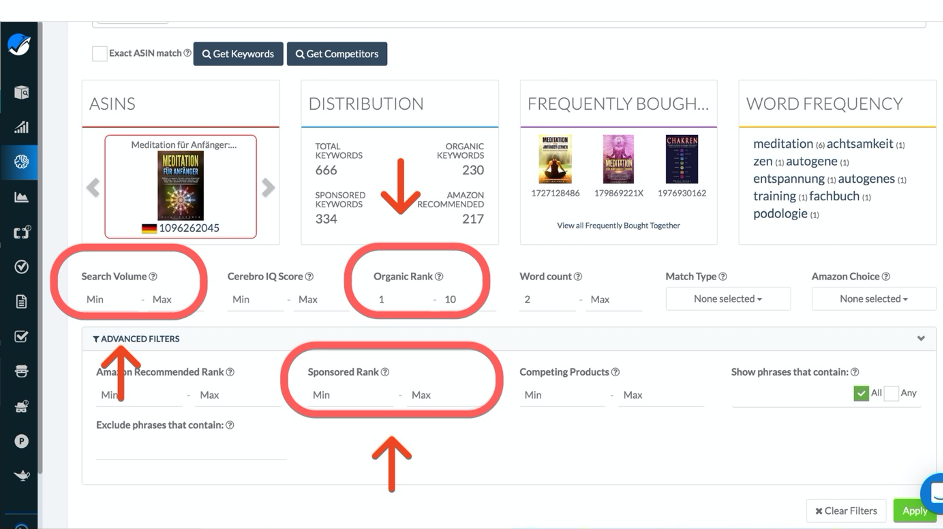943x529 pixels.
Task: Click Search Volume Min field
Action: 109,299
